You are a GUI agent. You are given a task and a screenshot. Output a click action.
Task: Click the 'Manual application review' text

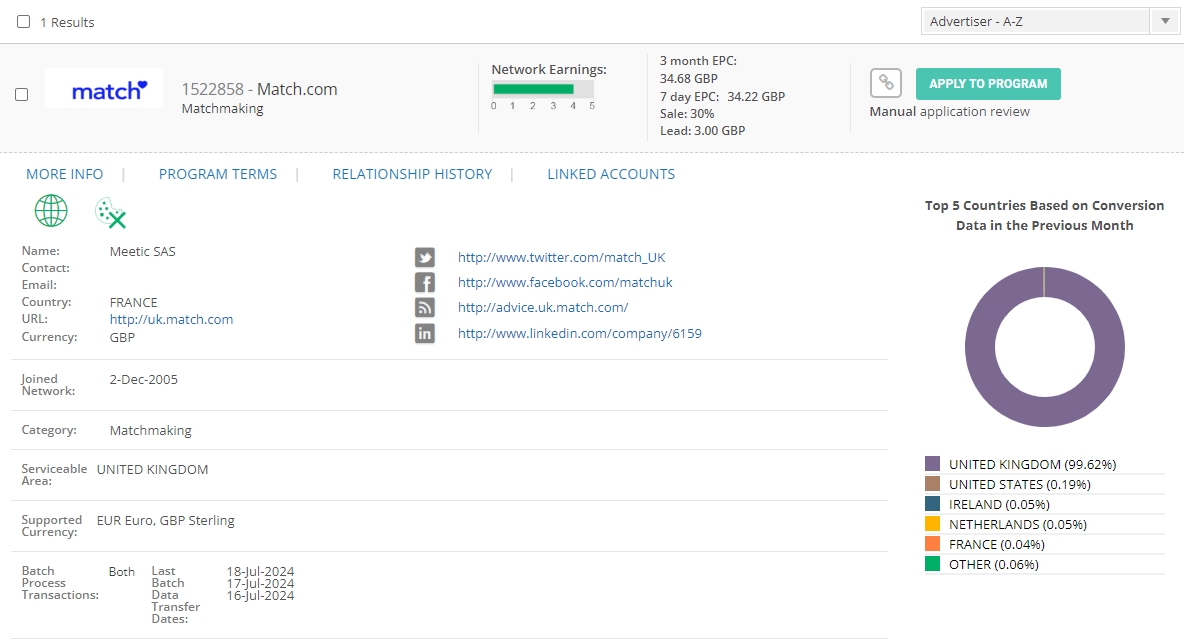(x=949, y=112)
